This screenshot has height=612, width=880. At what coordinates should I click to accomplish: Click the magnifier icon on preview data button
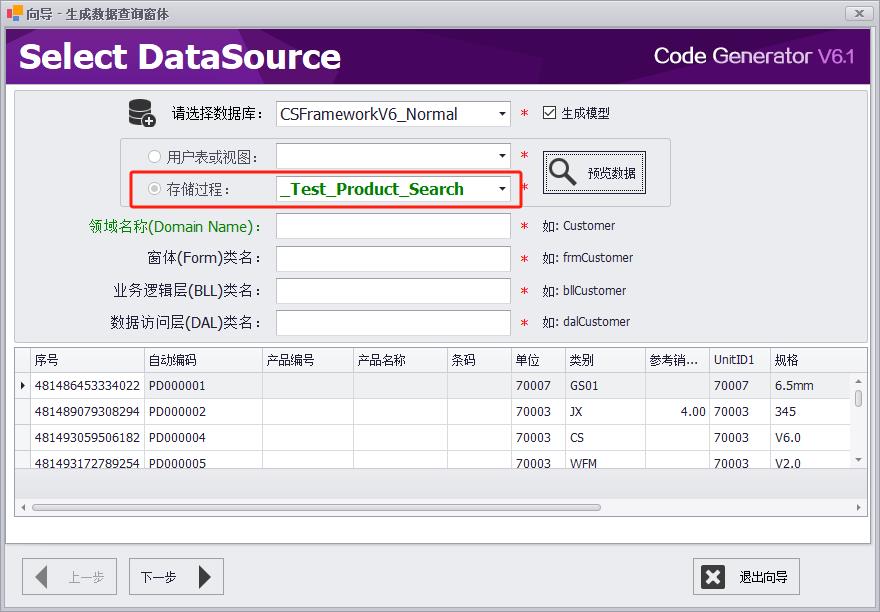coord(563,172)
